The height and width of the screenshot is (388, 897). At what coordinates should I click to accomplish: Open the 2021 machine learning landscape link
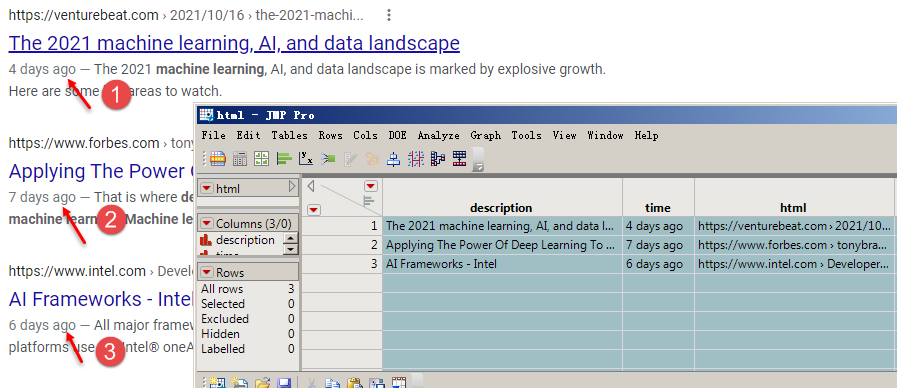tap(234, 43)
